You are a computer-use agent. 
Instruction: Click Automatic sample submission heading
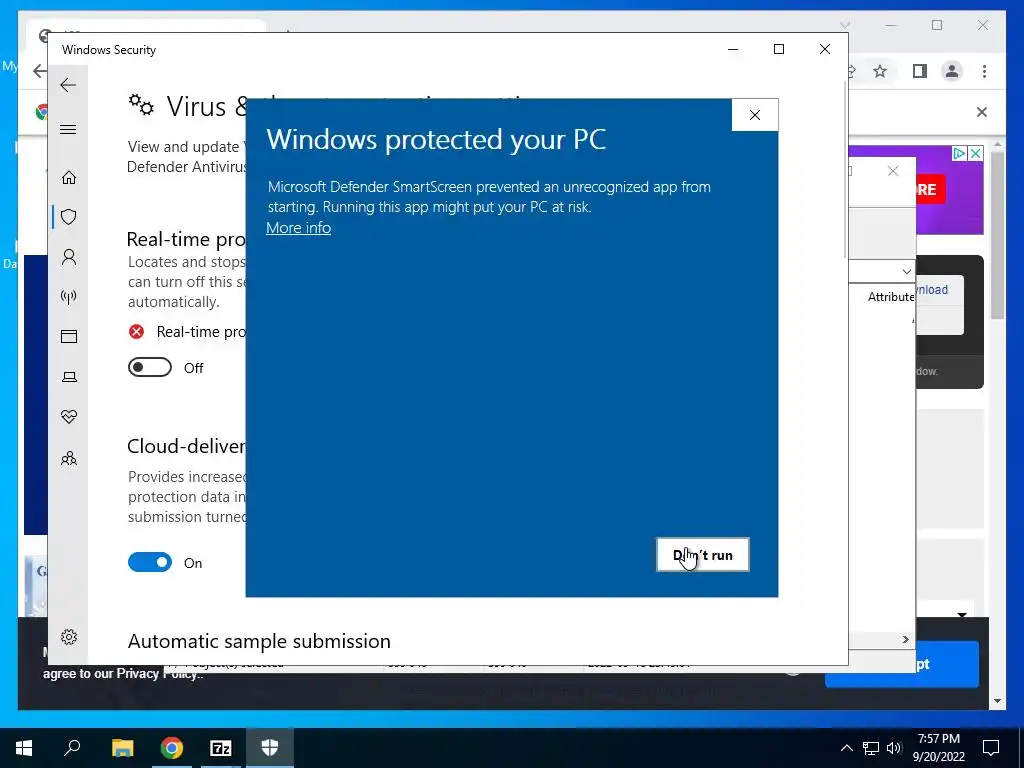coord(259,641)
